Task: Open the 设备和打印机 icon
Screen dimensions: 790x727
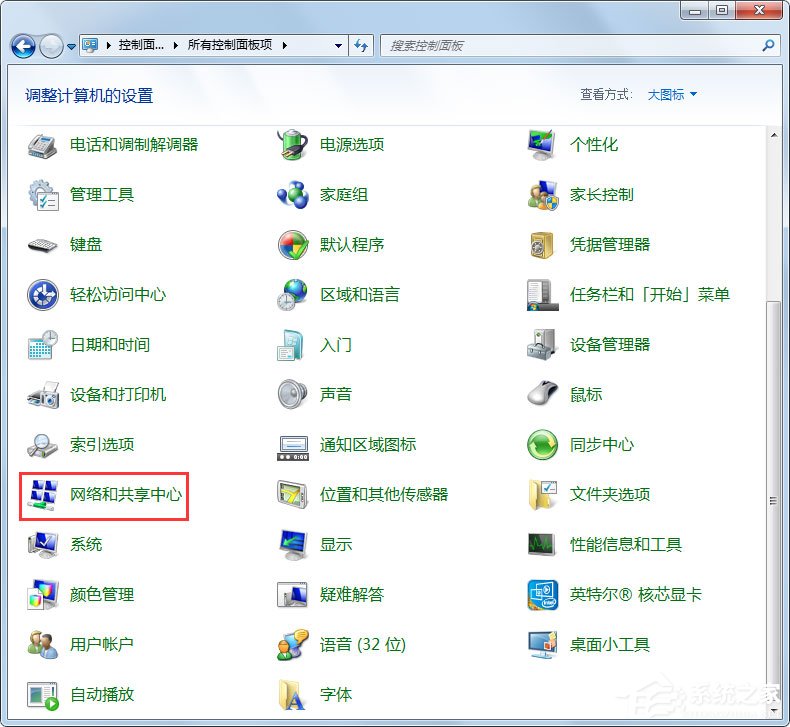Action: (42, 395)
